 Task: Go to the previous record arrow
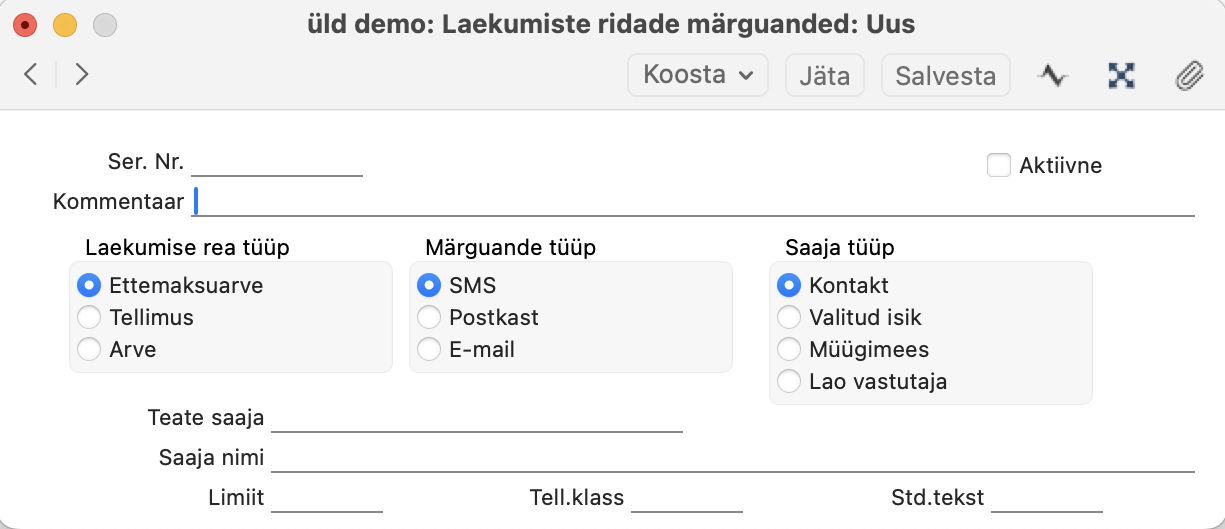(x=31, y=74)
